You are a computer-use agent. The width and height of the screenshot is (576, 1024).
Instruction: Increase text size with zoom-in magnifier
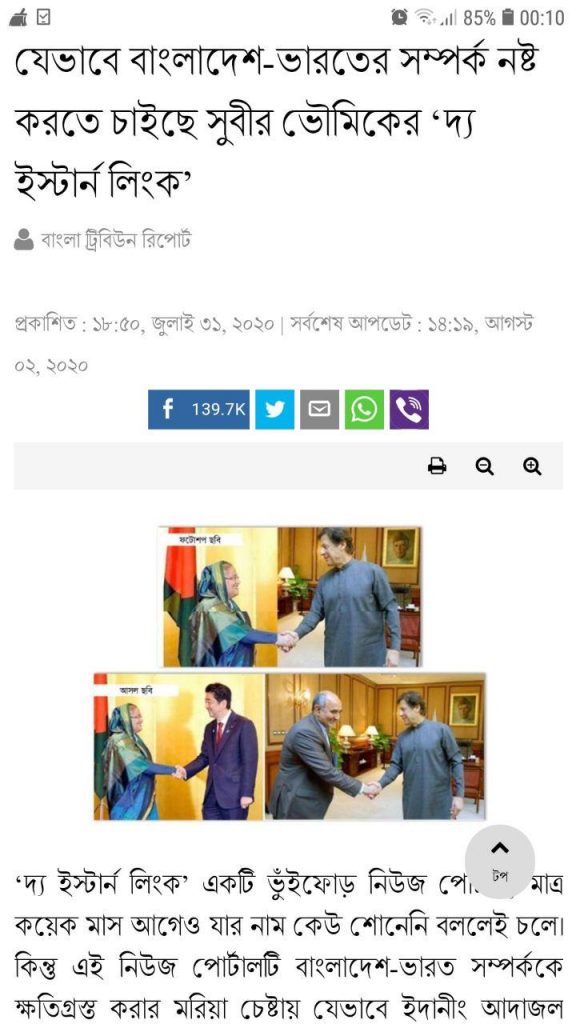532,466
